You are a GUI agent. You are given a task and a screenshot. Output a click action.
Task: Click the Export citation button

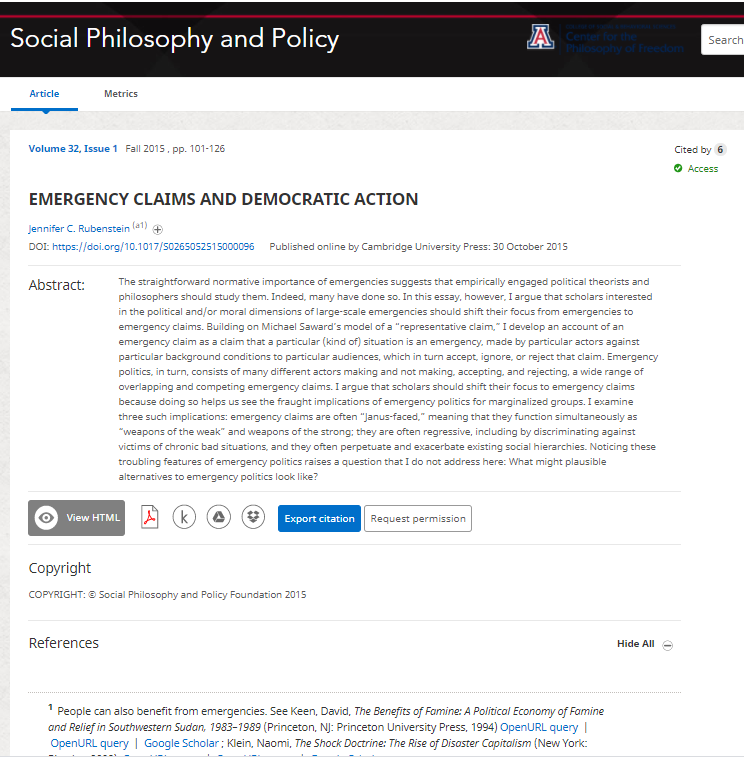pyautogui.click(x=319, y=519)
